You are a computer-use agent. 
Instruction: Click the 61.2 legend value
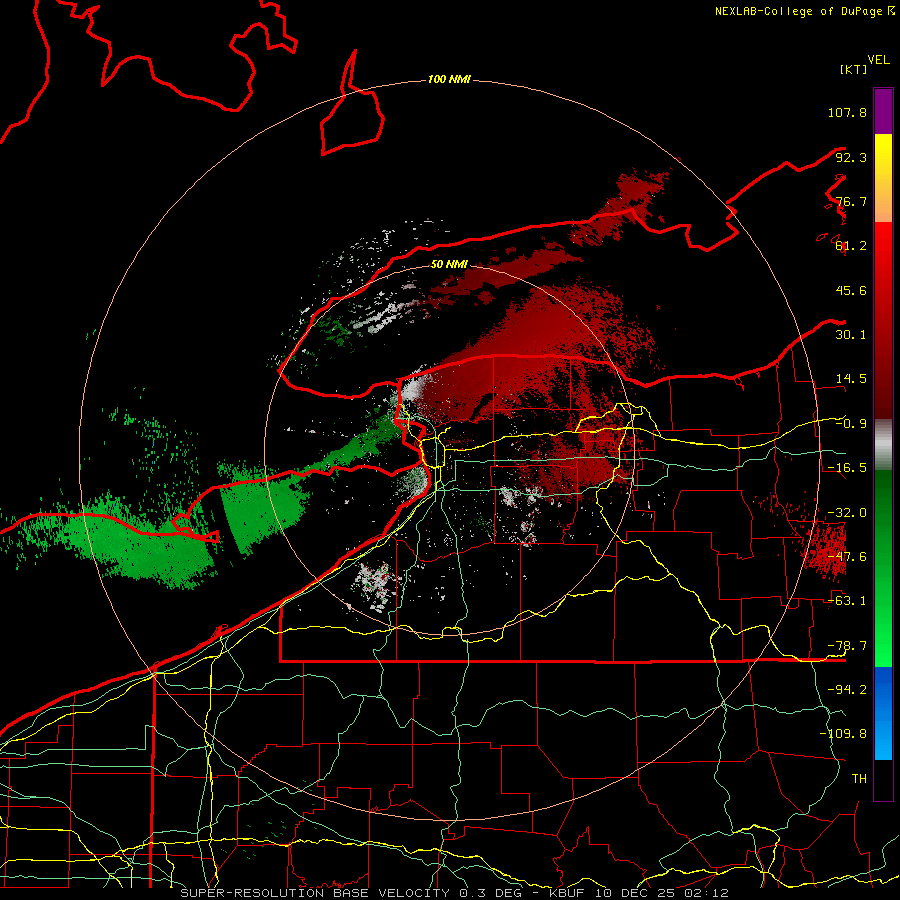[851, 246]
